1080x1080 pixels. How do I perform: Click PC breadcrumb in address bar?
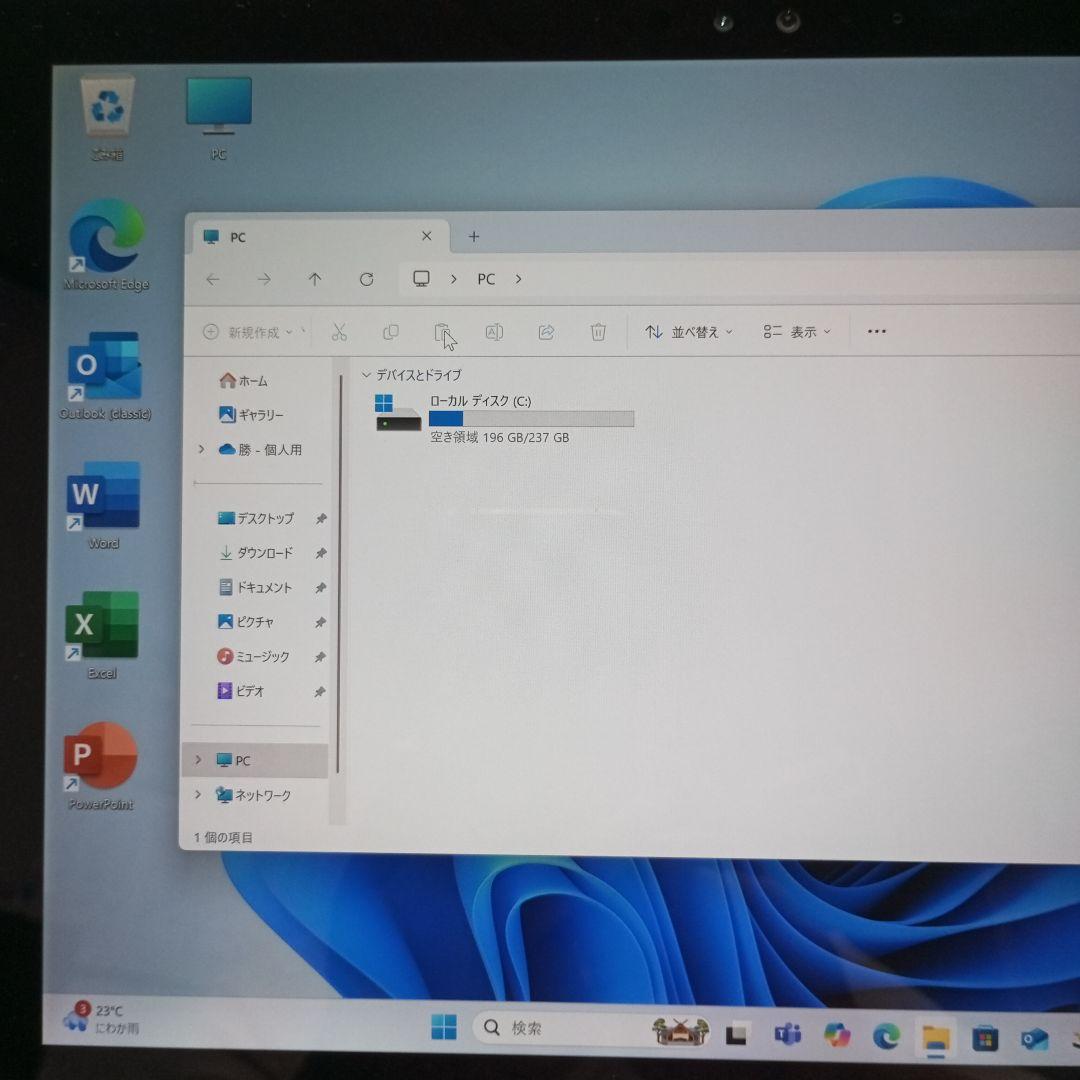click(486, 279)
